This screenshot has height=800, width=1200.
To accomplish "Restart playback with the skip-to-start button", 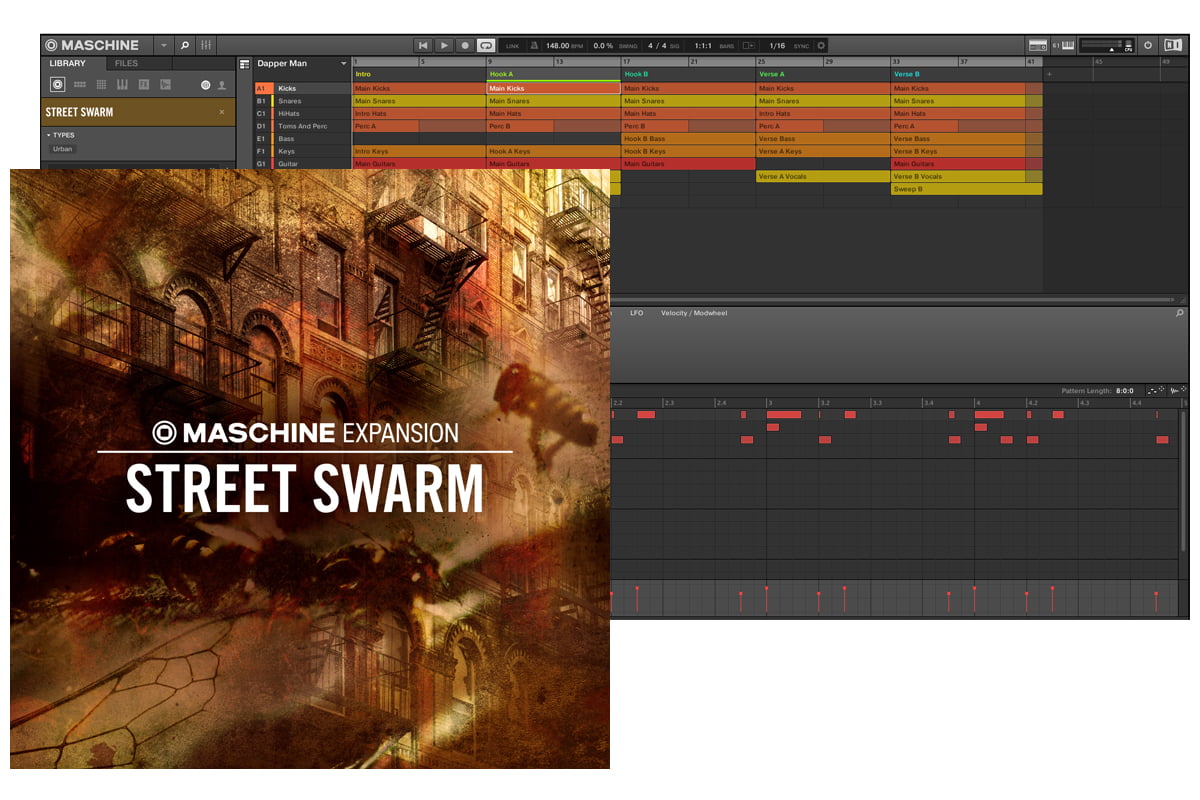I will [x=423, y=46].
